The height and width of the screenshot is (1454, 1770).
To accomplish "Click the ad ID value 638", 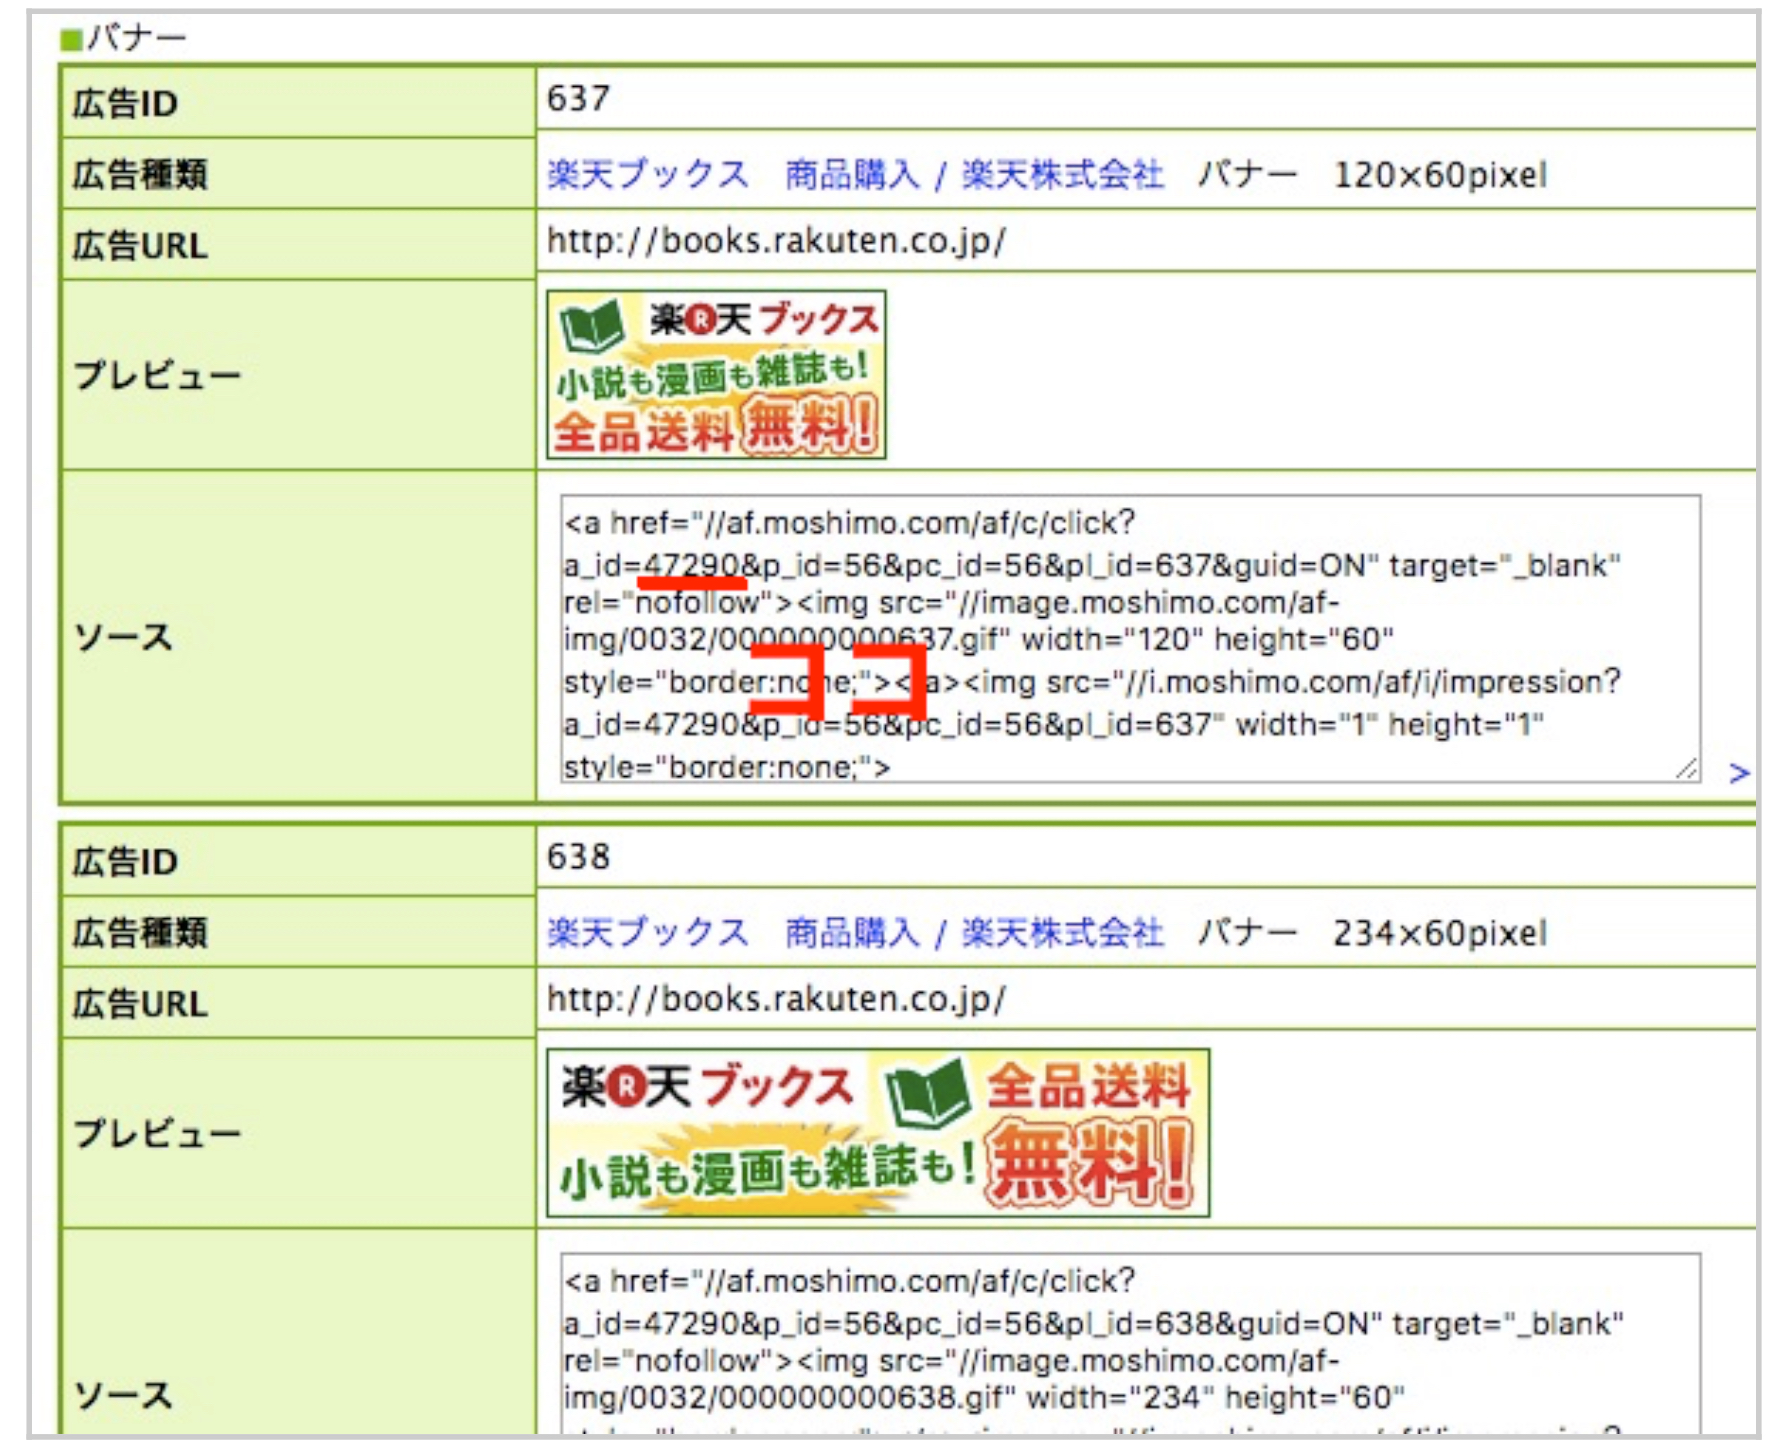I will 578,857.
